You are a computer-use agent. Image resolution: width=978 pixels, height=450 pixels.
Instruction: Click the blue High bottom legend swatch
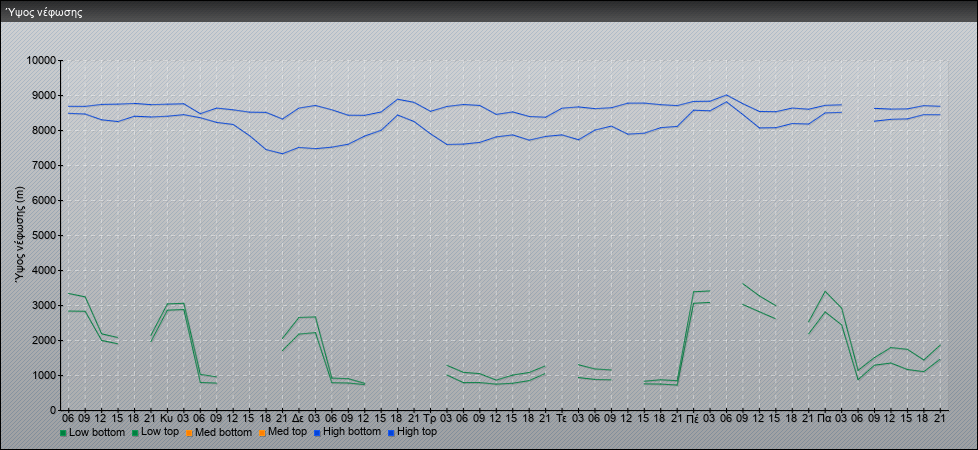coord(316,433)
